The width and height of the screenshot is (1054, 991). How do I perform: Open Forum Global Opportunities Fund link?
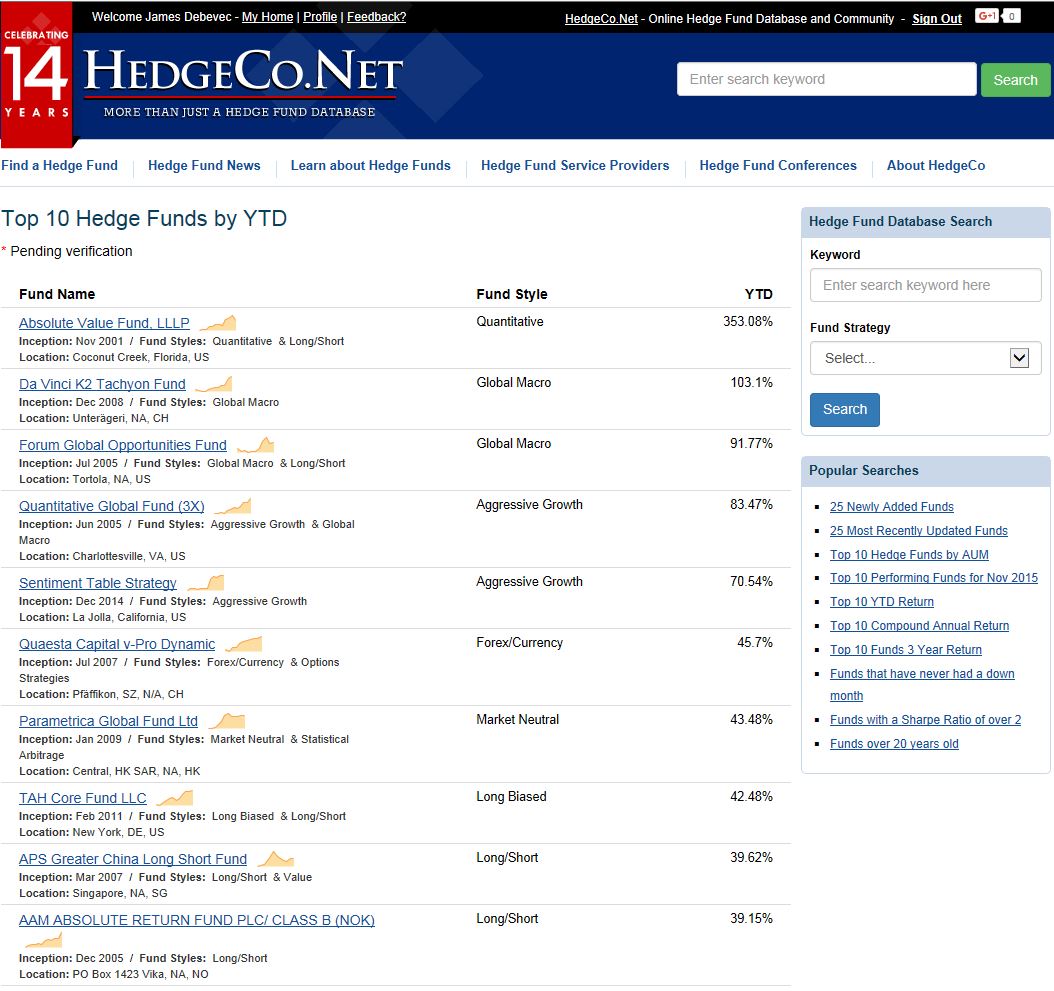tap(123, 445)
